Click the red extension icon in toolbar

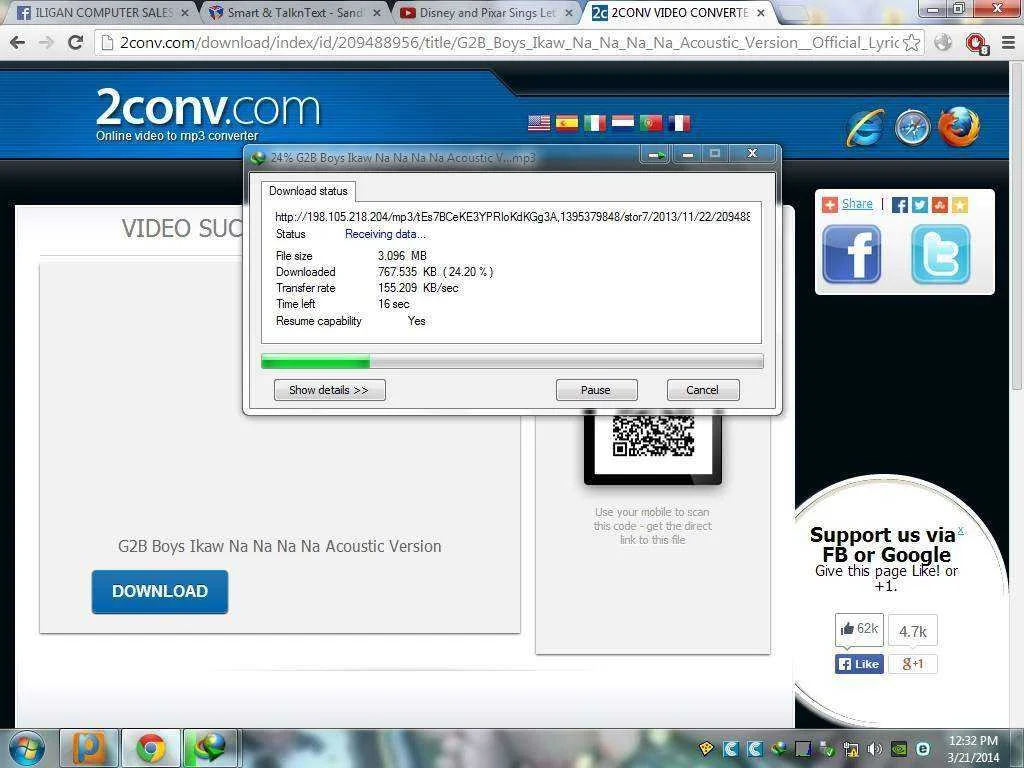(x=977, y=44)
